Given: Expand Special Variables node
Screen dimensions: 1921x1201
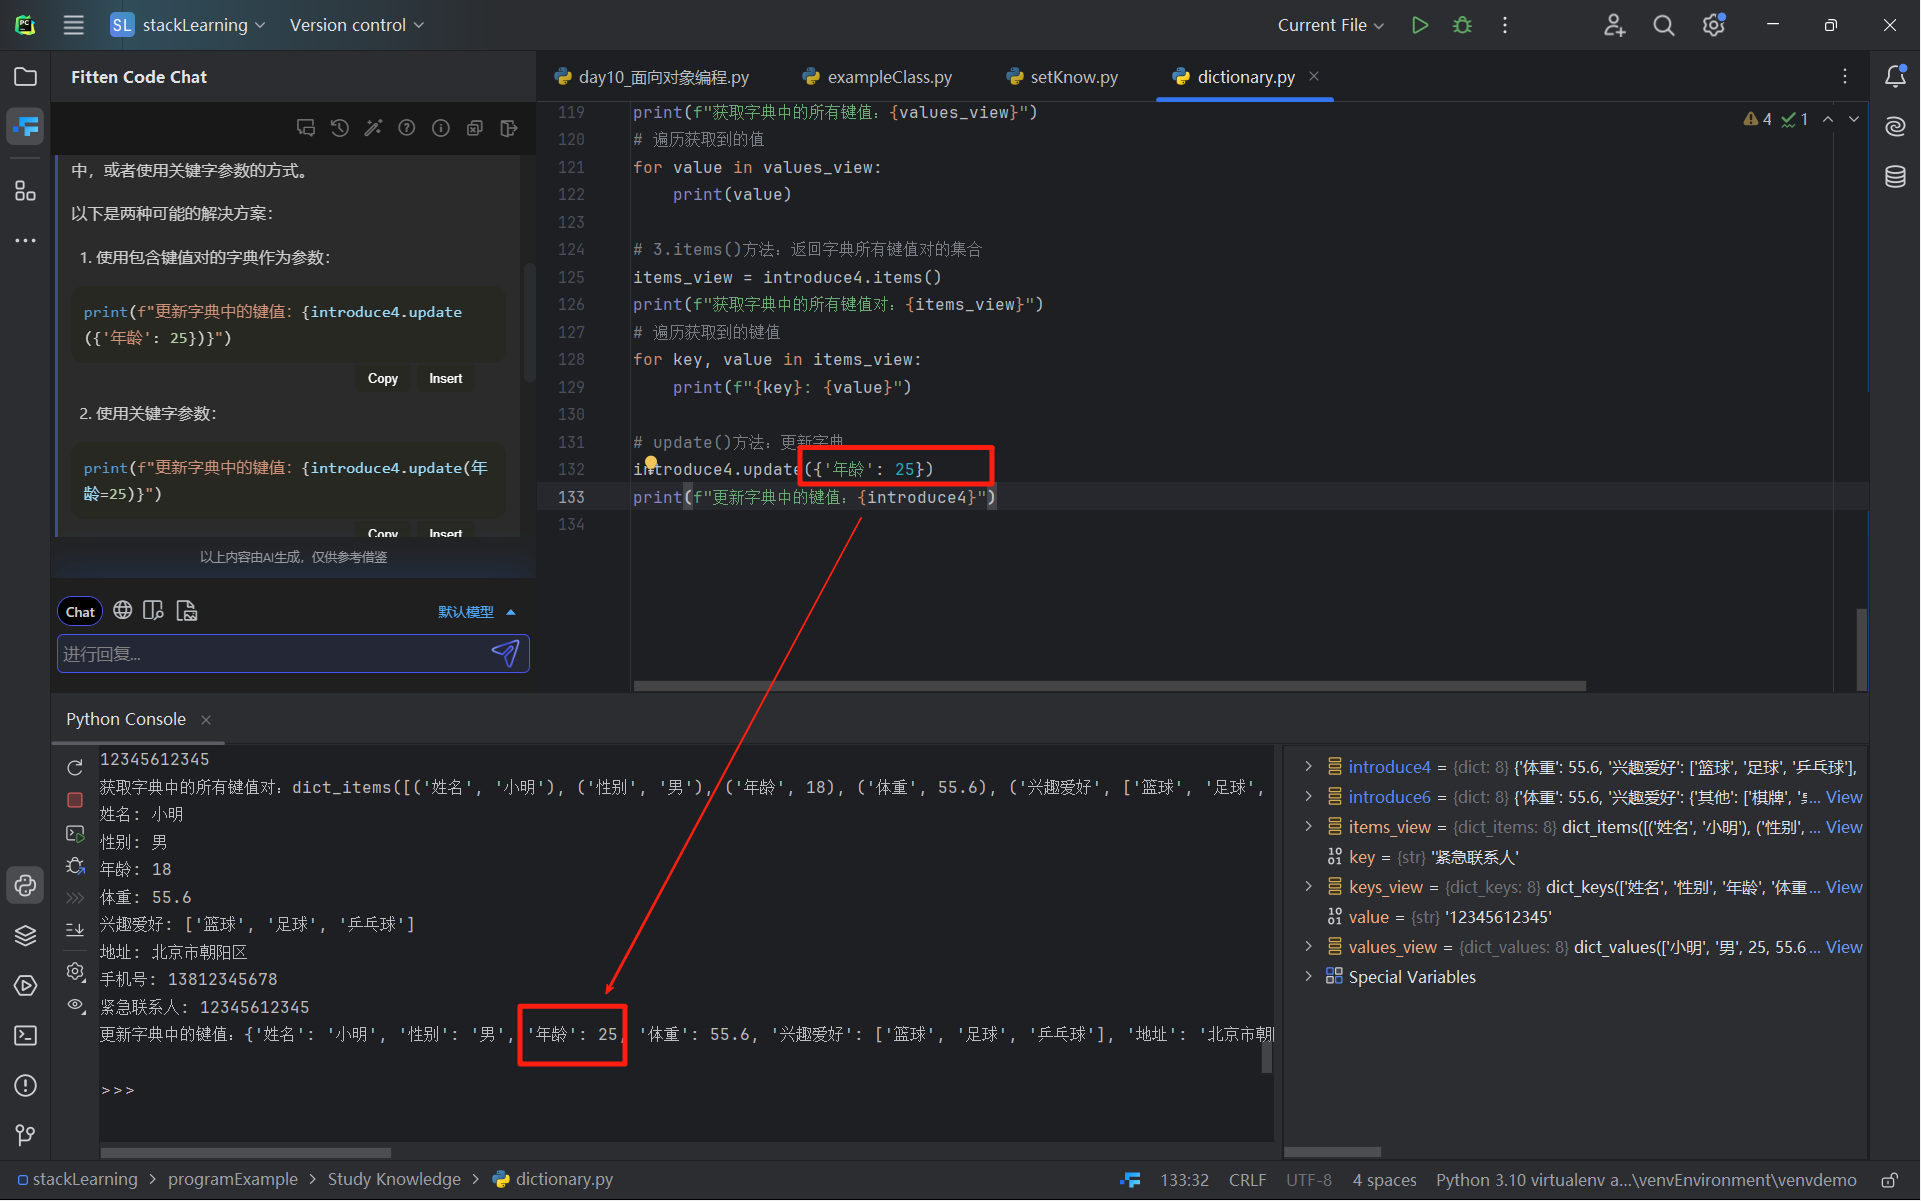Looking at the screenshot, I should pyautogui.click(x=1308, y=976).
